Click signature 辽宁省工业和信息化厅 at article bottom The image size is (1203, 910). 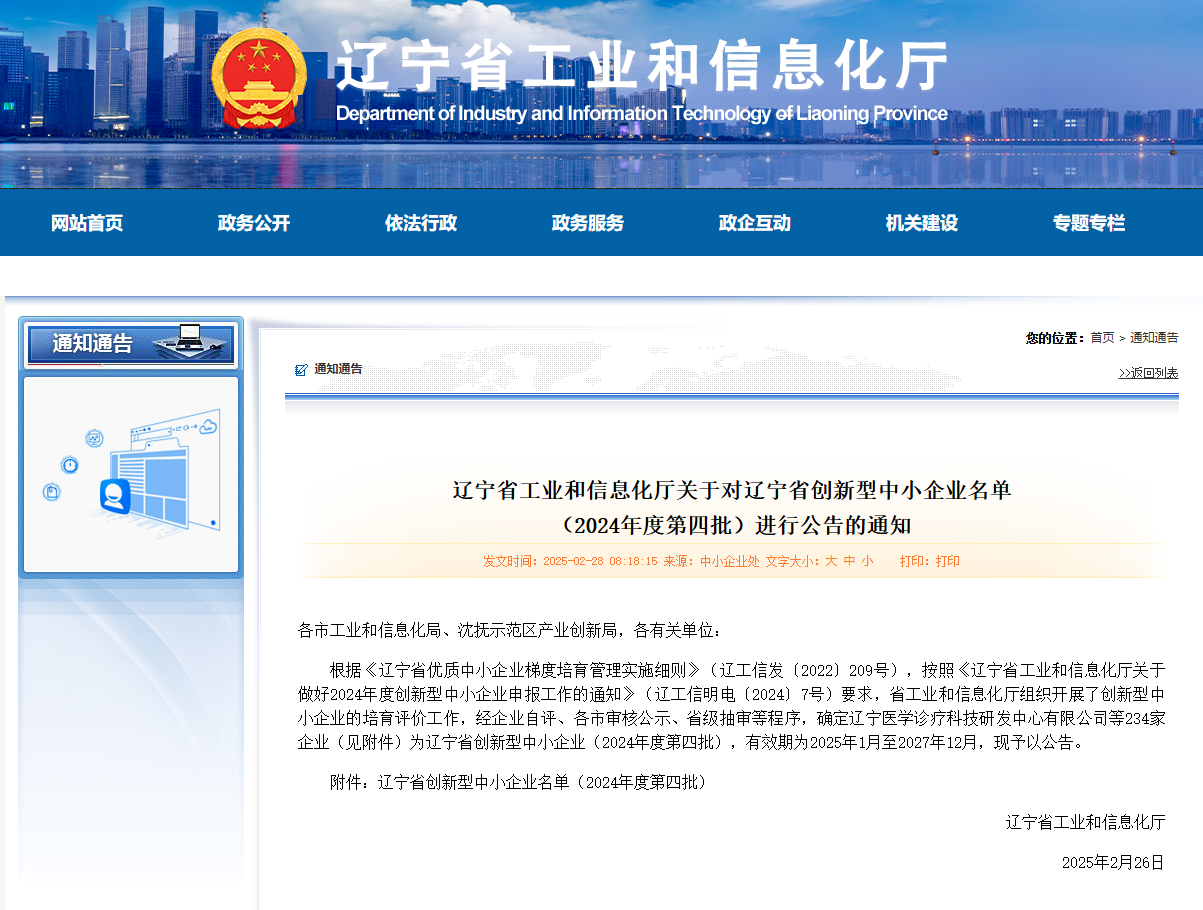(x=1086, y=822)
